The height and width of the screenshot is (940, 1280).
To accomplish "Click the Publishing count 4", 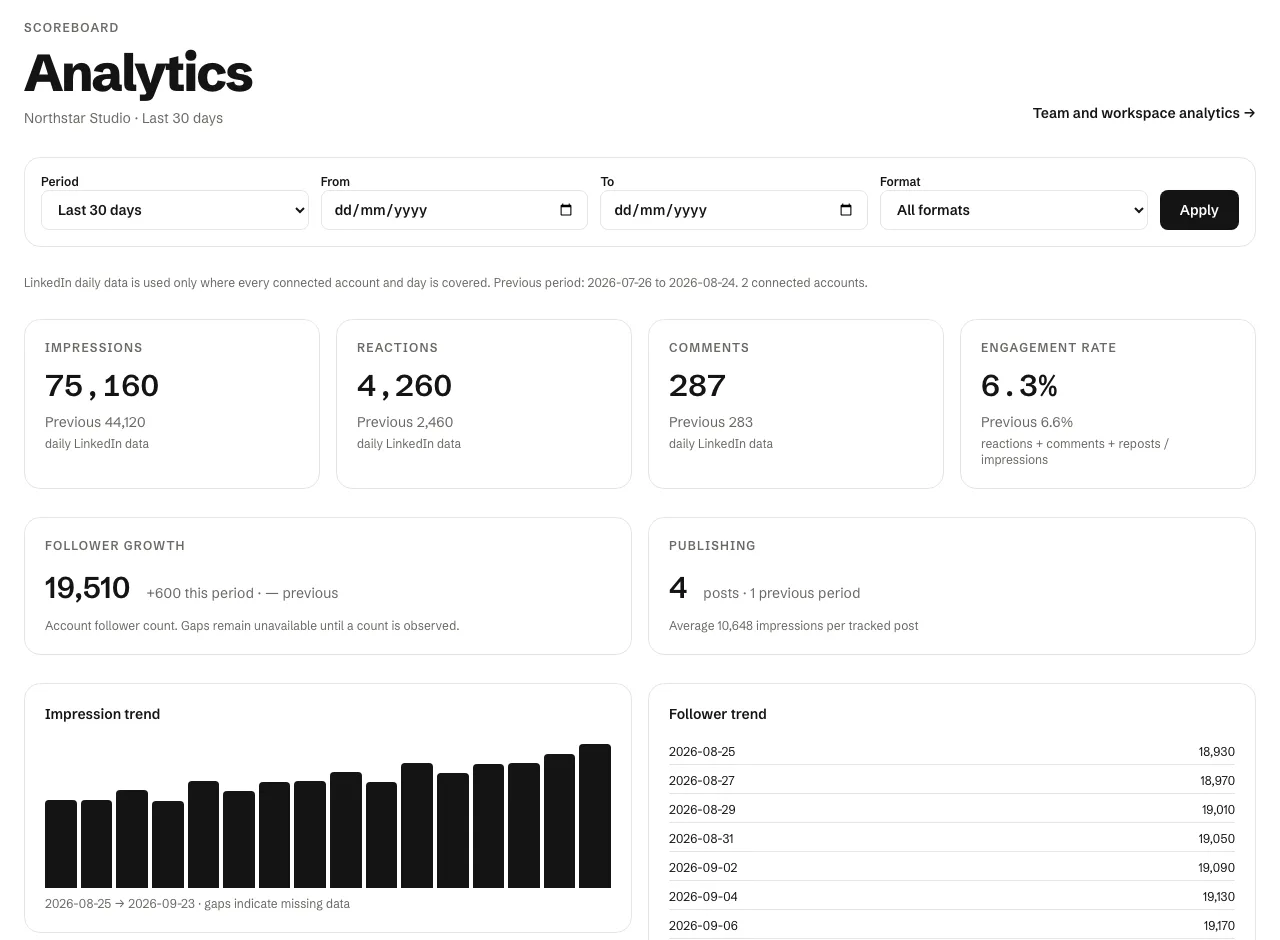I will pyautogui.click(x=678, y=588).
